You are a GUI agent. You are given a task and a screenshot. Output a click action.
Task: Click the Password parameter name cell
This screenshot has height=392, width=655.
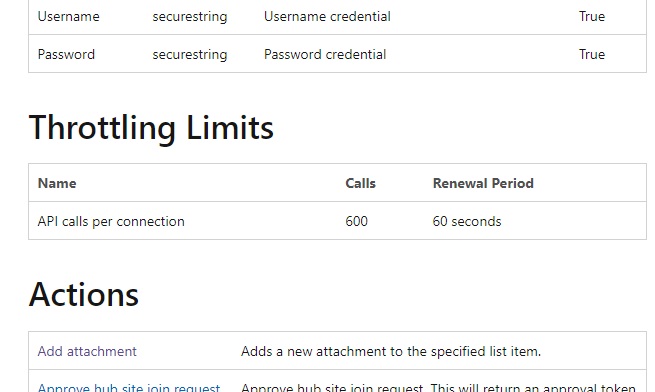(66, 54)
